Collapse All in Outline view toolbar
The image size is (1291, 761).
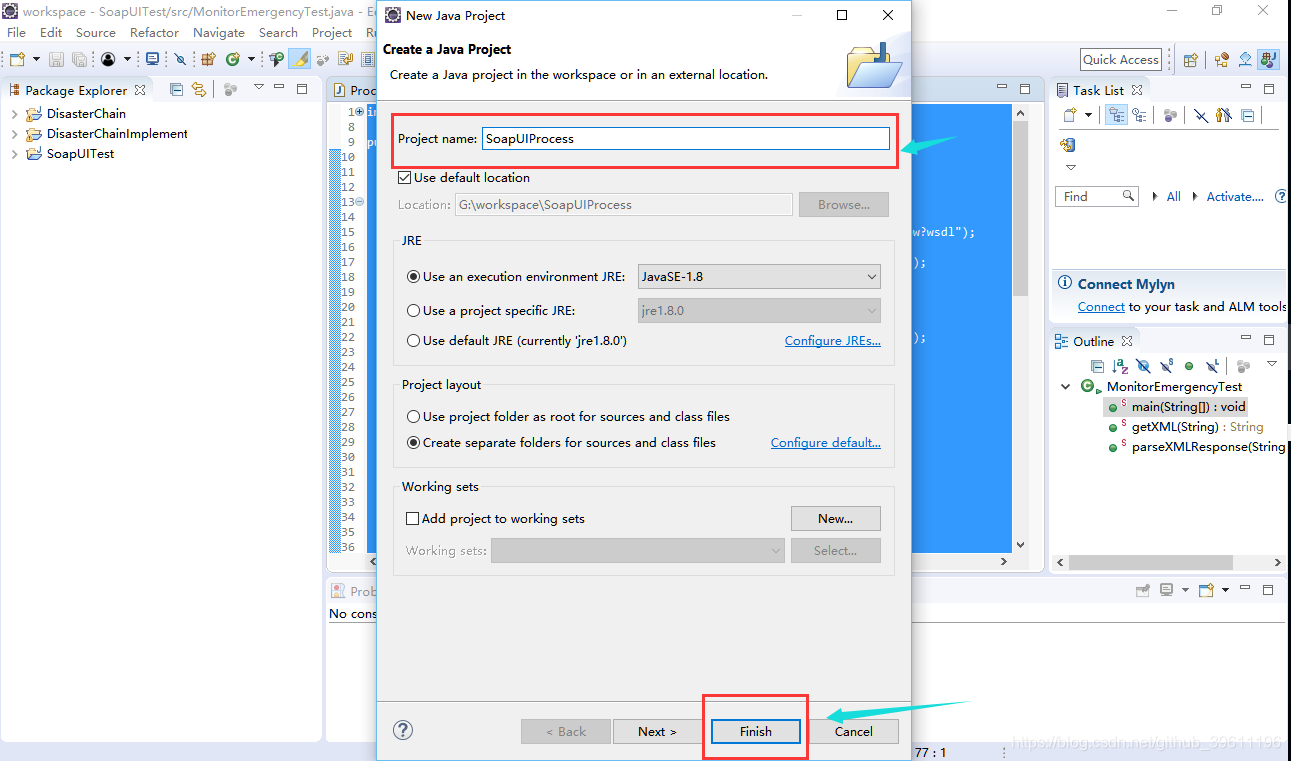click(x=1097, y=366)
